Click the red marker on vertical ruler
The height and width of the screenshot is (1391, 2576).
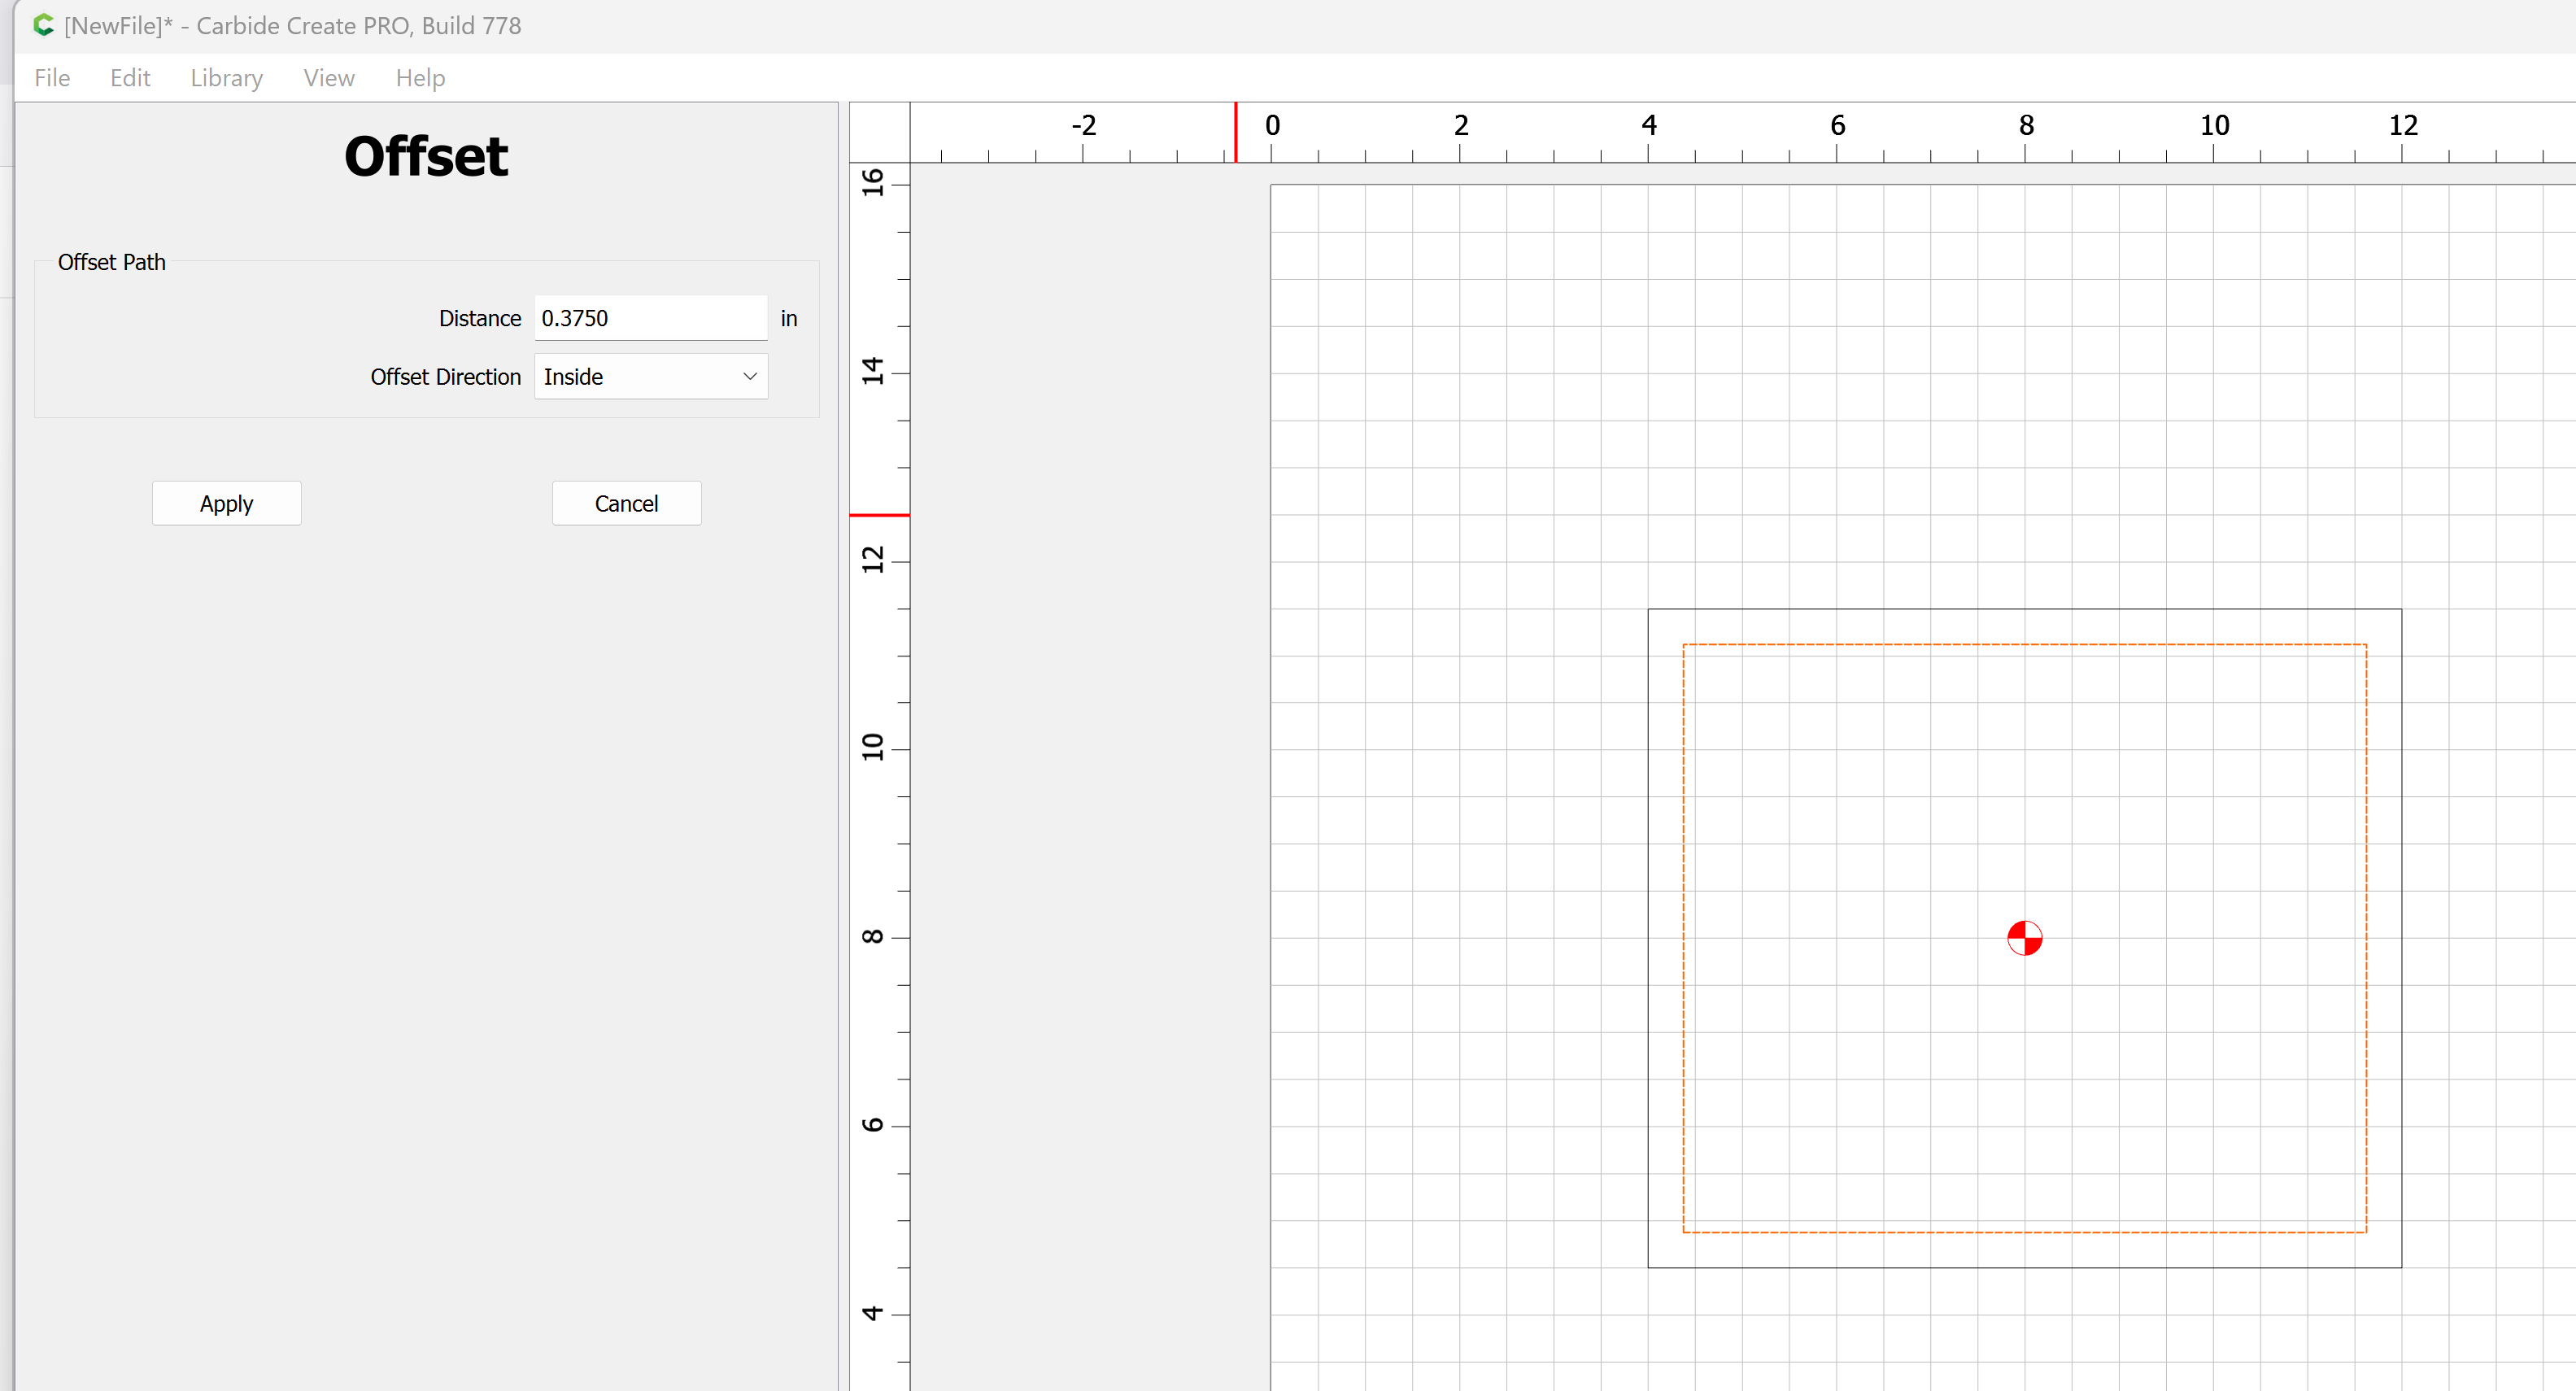tap(879, 515)
